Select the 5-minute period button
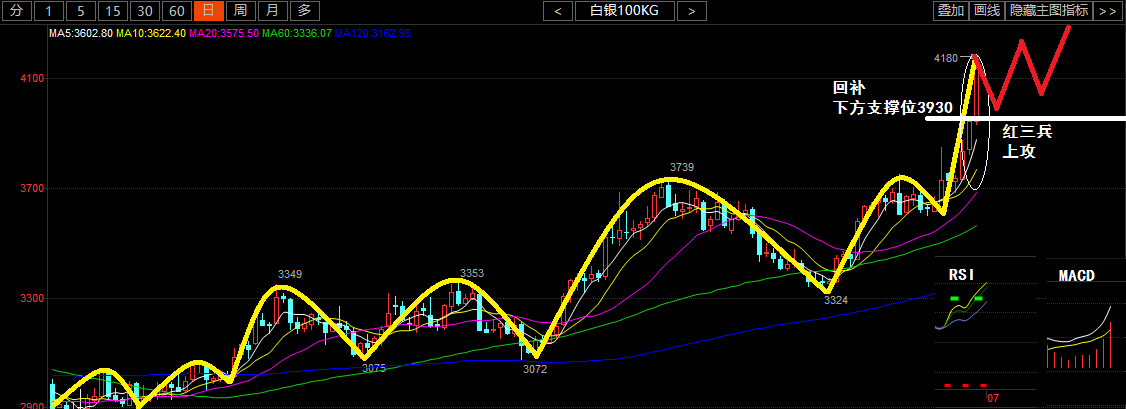Screen dimensions: 1126x409 [82, 11]
